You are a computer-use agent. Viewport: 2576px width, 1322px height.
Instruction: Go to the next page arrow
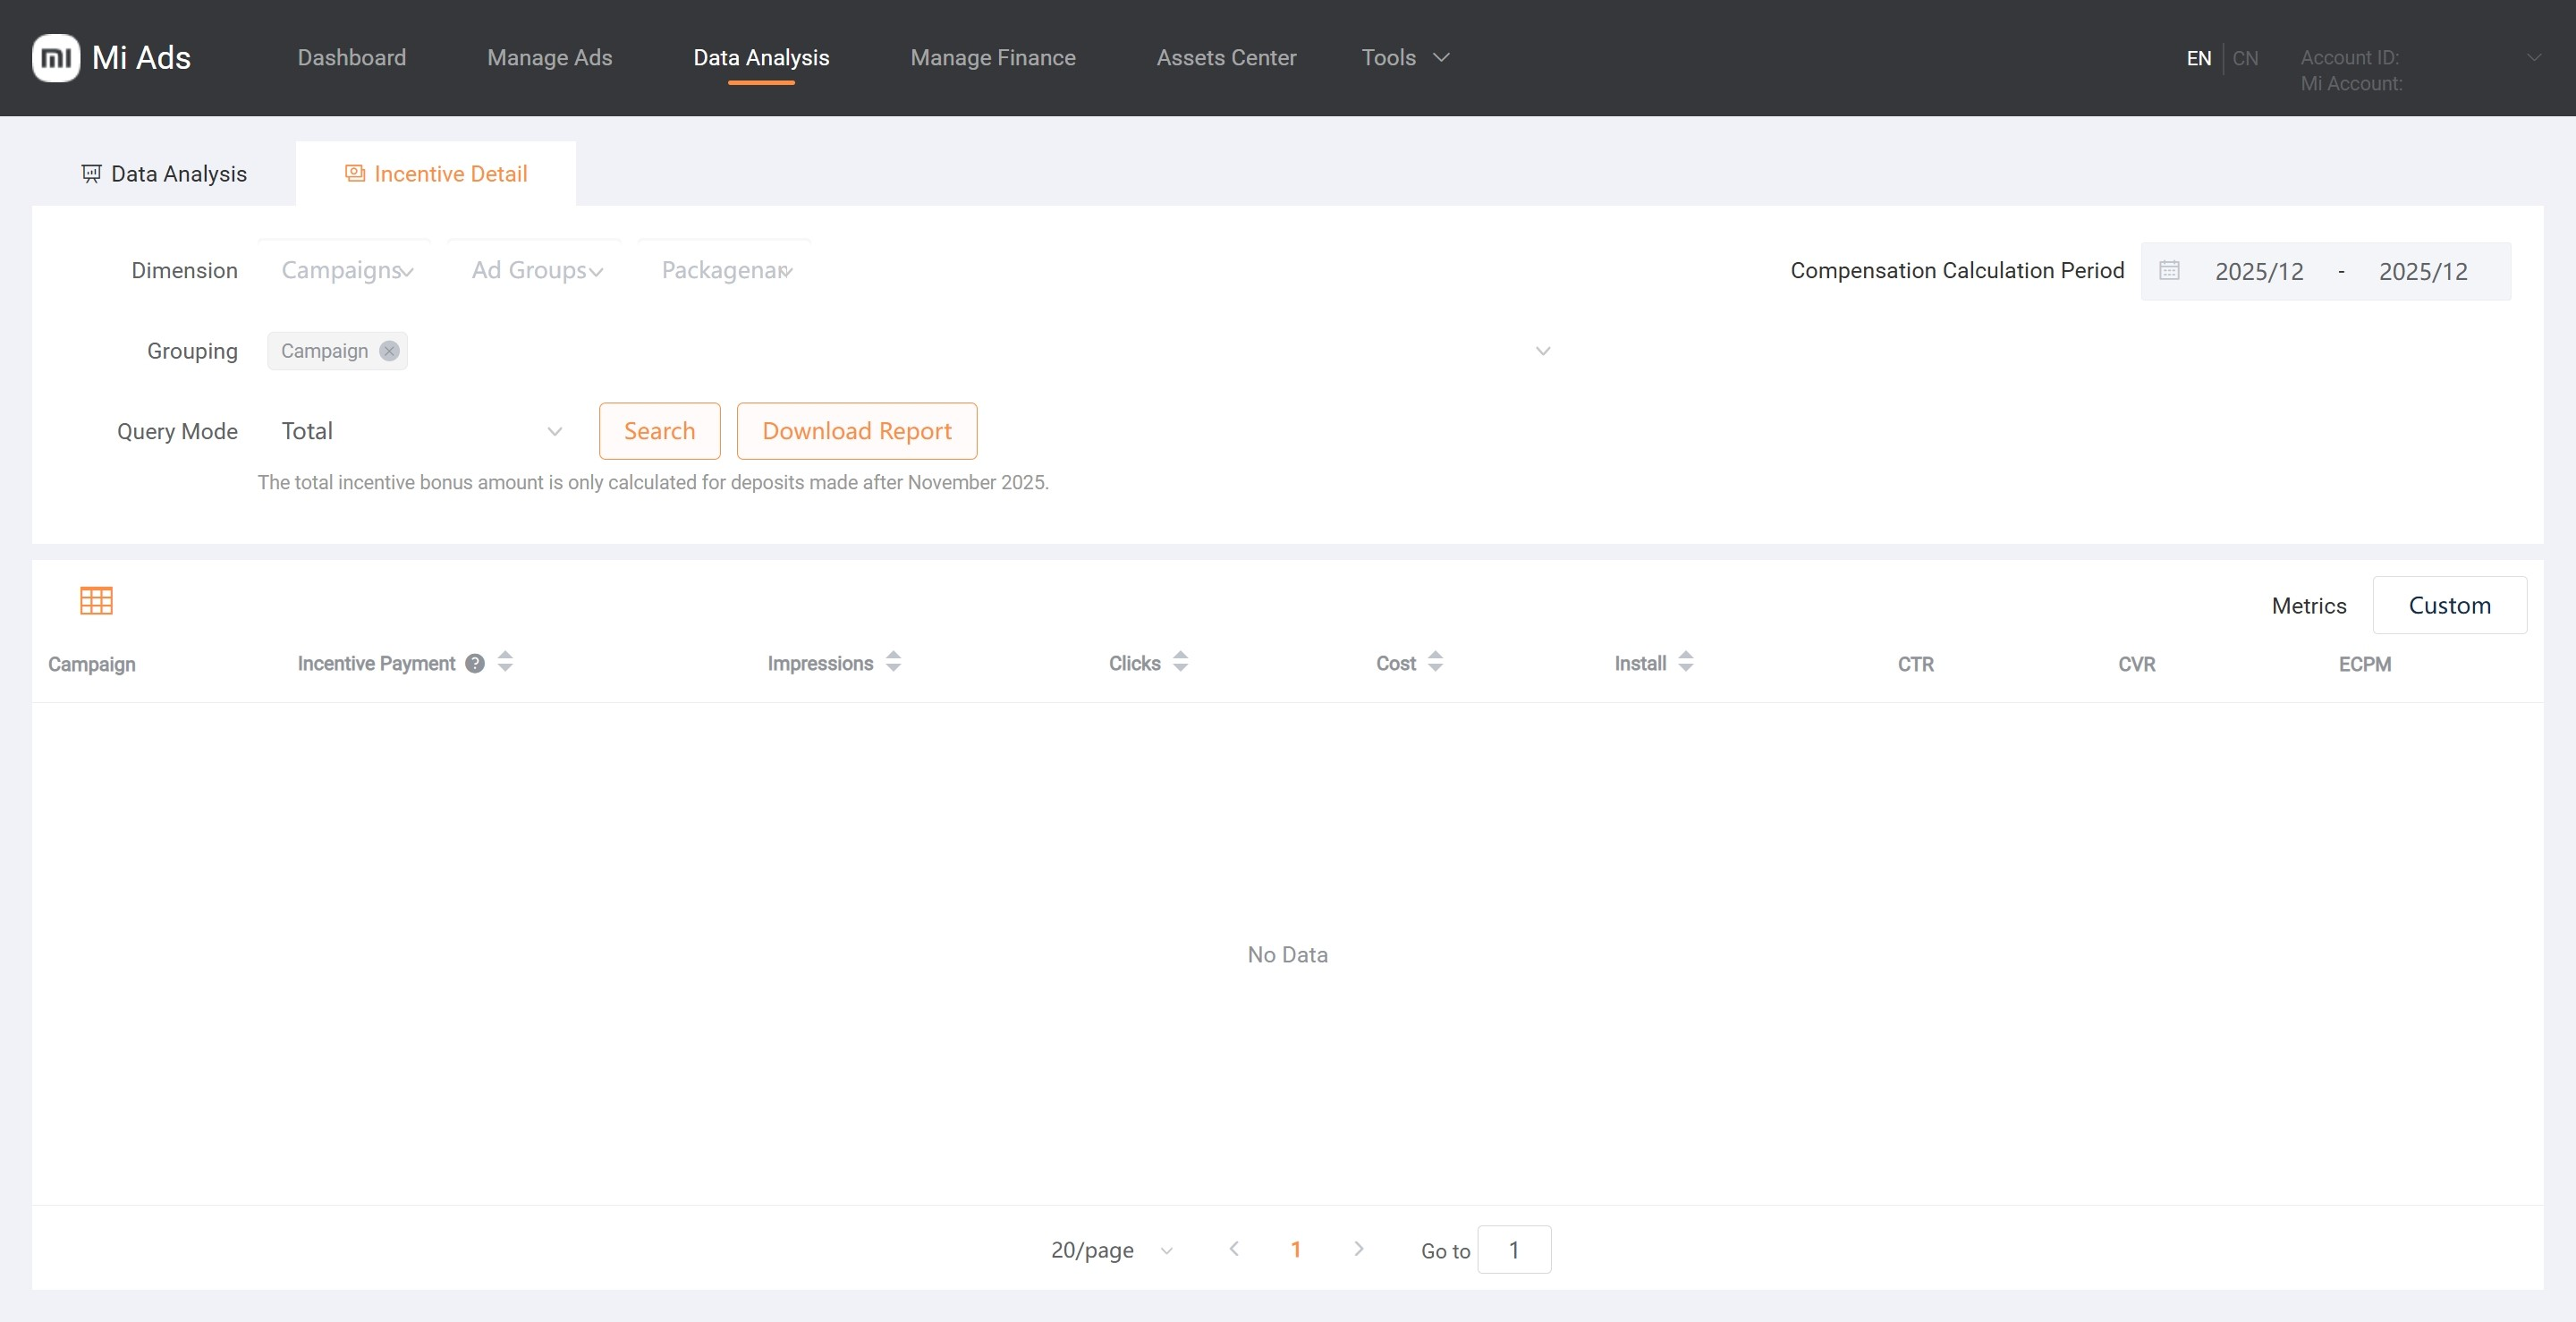click(x=1358, y=1249)
